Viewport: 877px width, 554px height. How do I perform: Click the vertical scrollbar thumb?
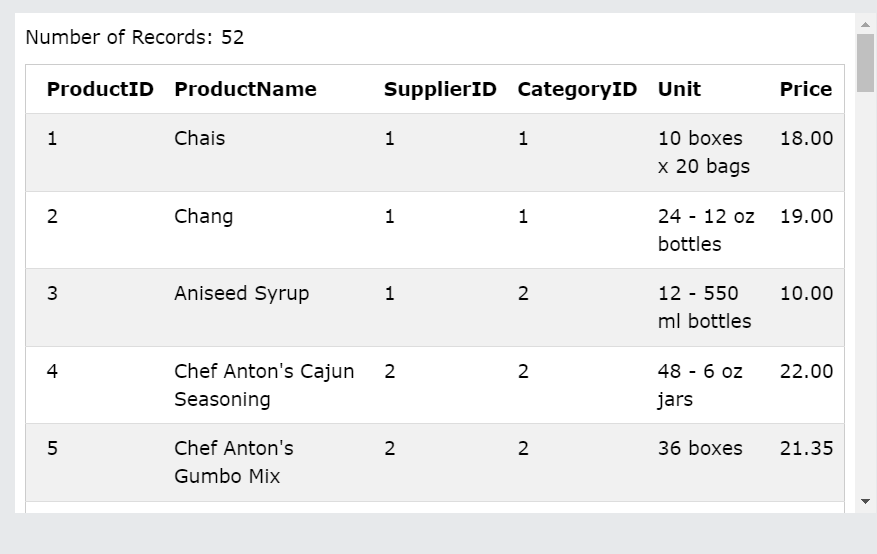tap(865, 63)
